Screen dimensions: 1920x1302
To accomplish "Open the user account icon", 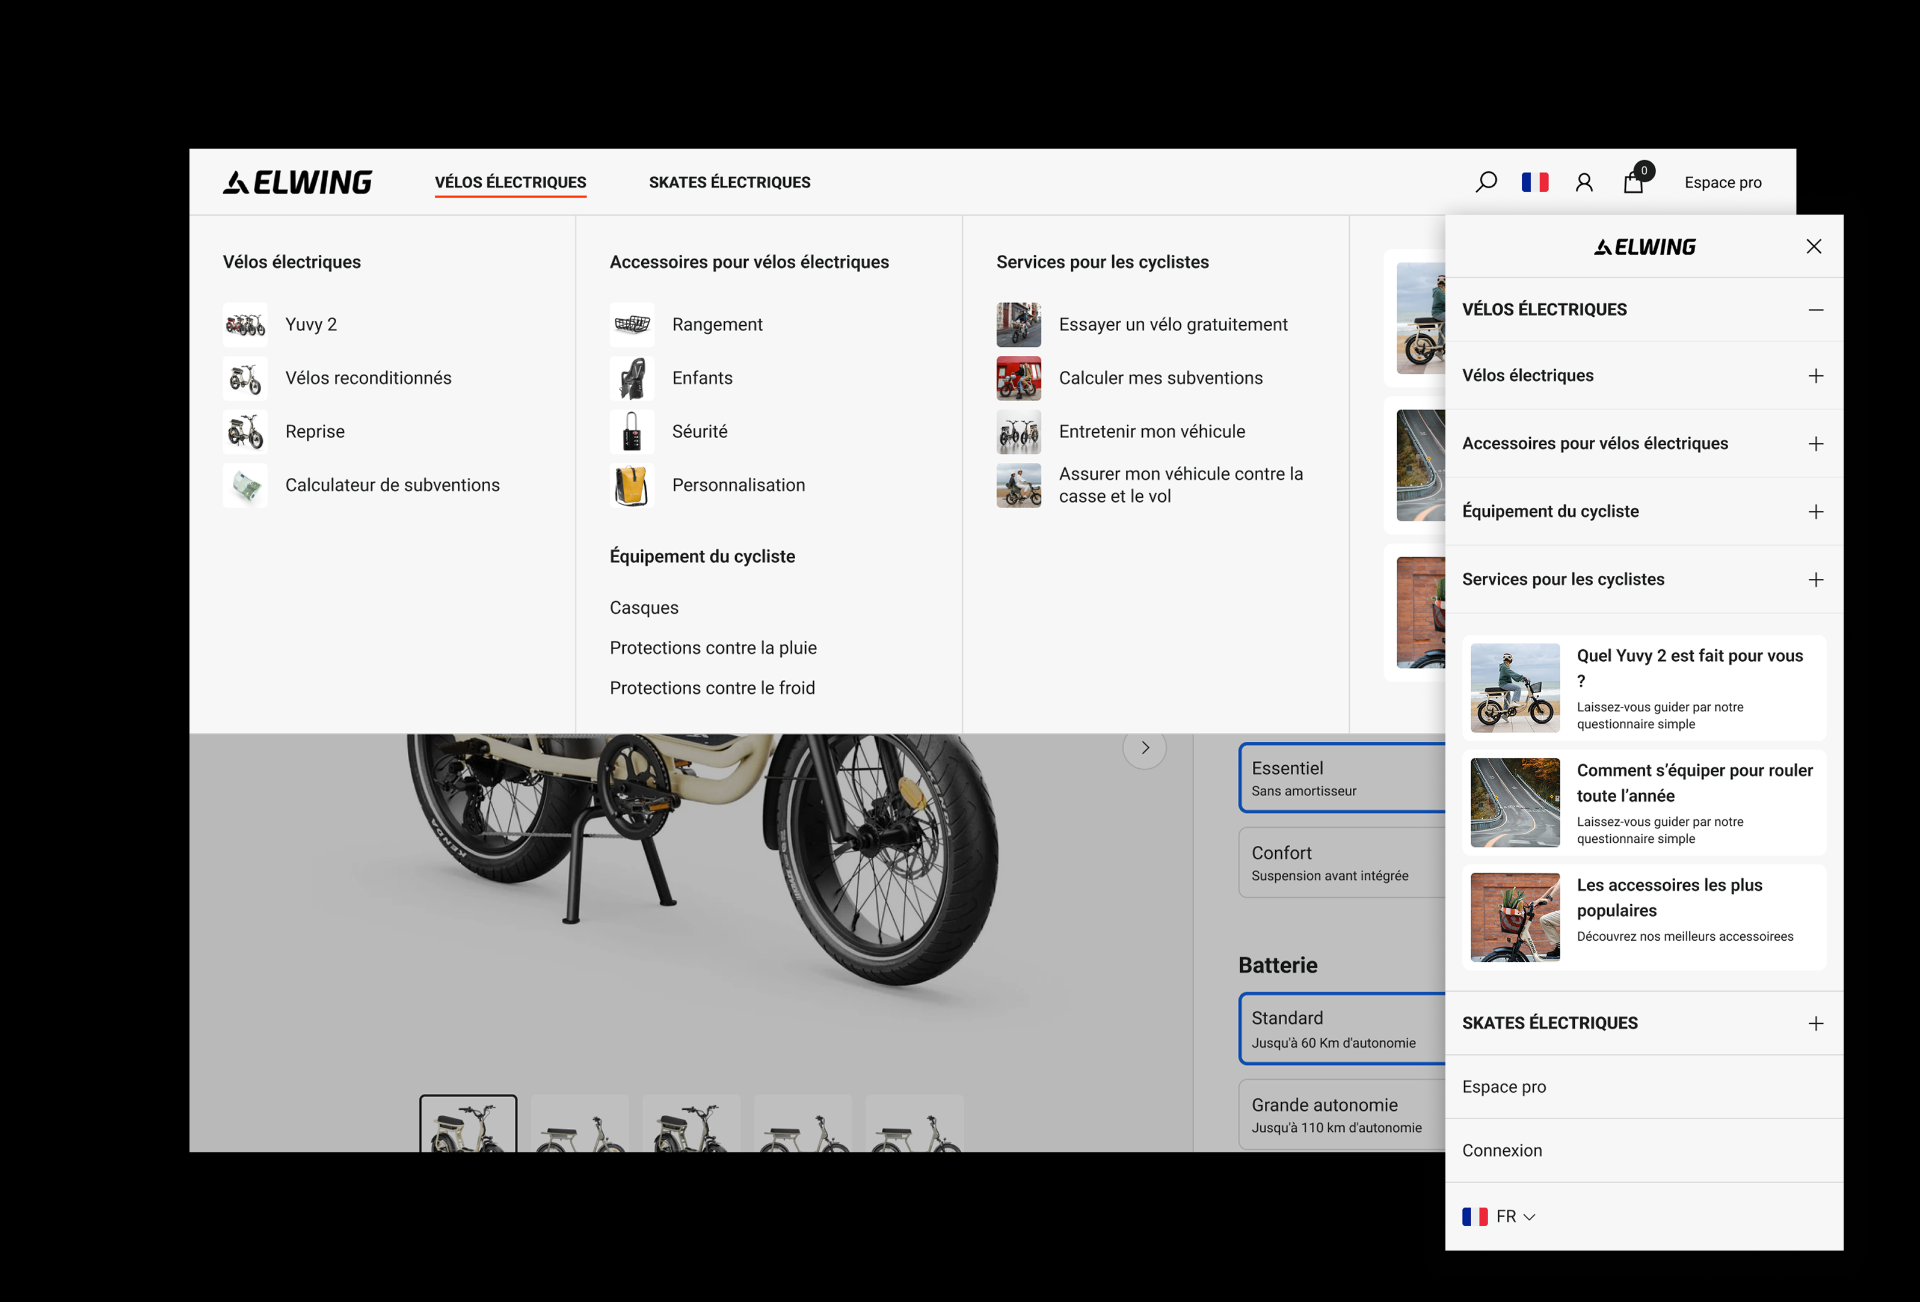I will [1584, 182].
